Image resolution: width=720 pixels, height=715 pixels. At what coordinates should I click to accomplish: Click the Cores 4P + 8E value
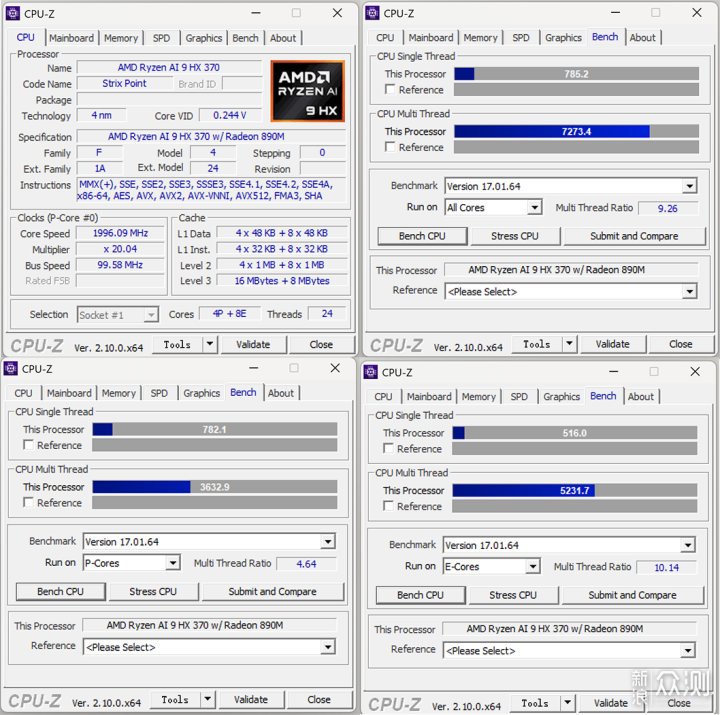click(230, 314)
